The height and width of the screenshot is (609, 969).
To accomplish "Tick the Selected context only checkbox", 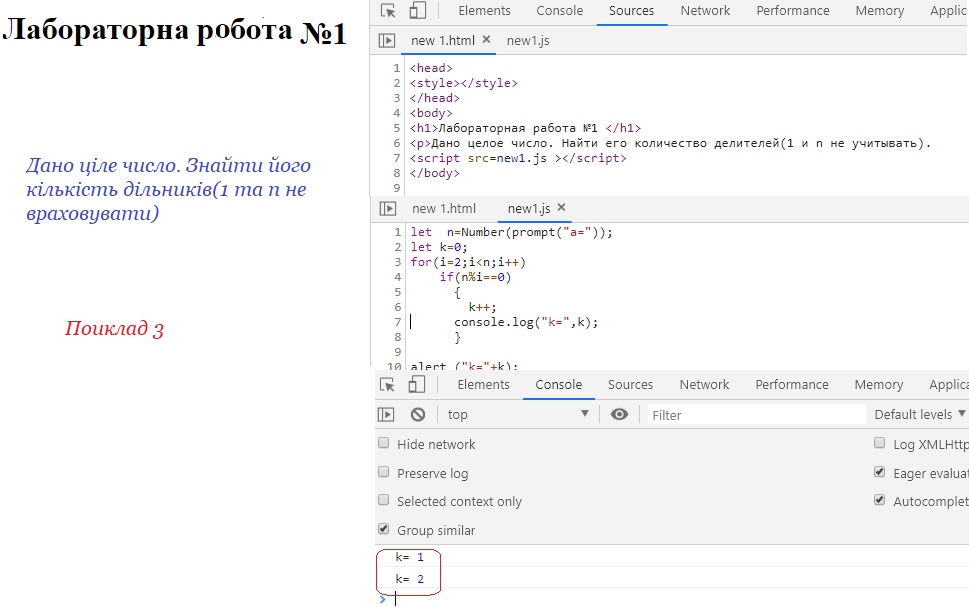I will coord(384,500).
